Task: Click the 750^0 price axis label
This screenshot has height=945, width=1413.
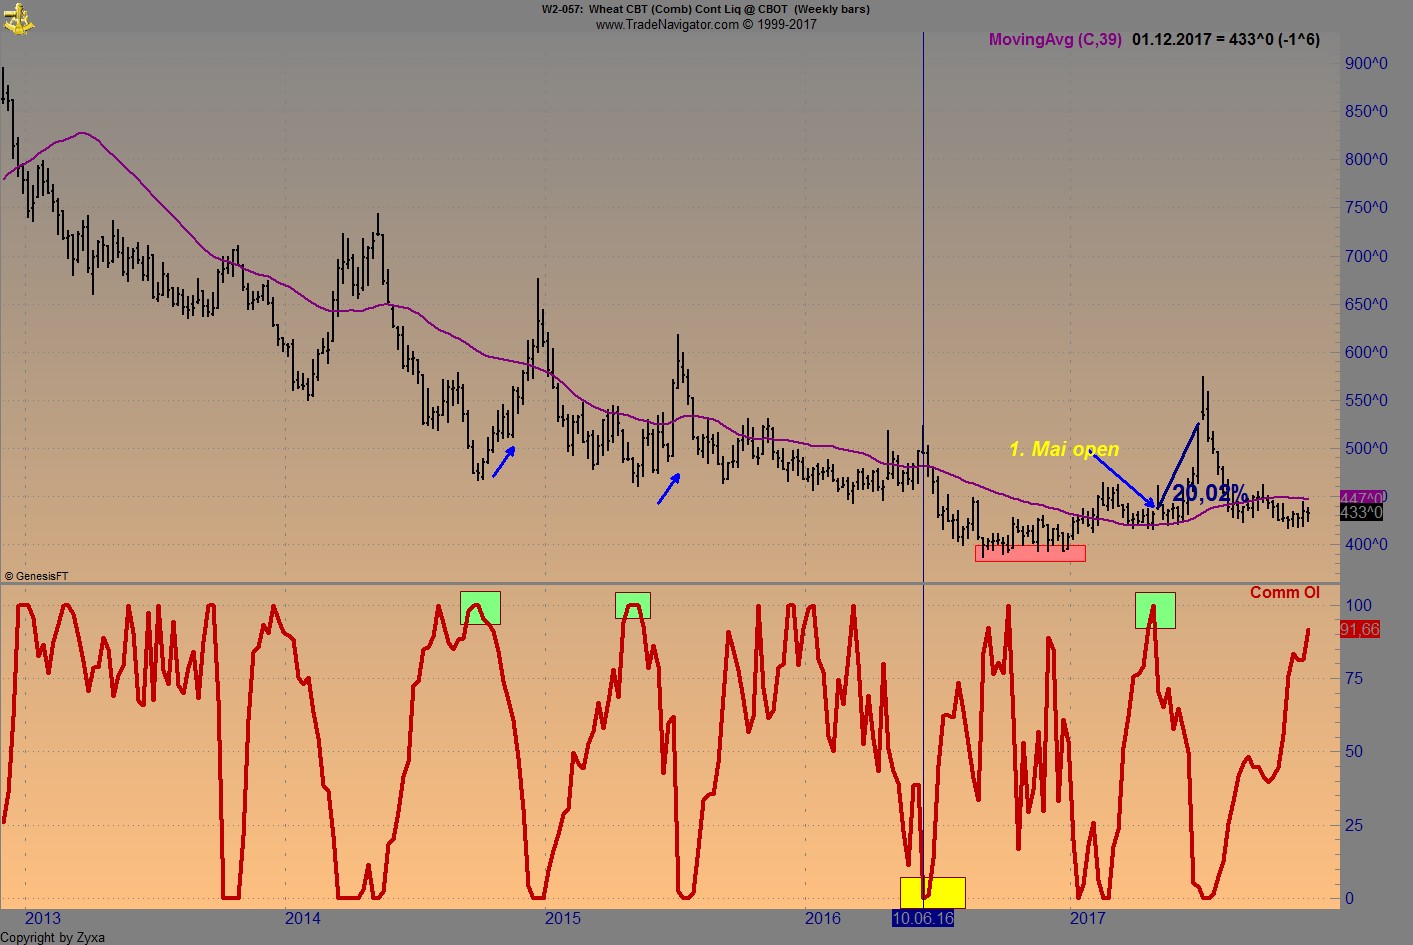Action: pos(1366,208)
